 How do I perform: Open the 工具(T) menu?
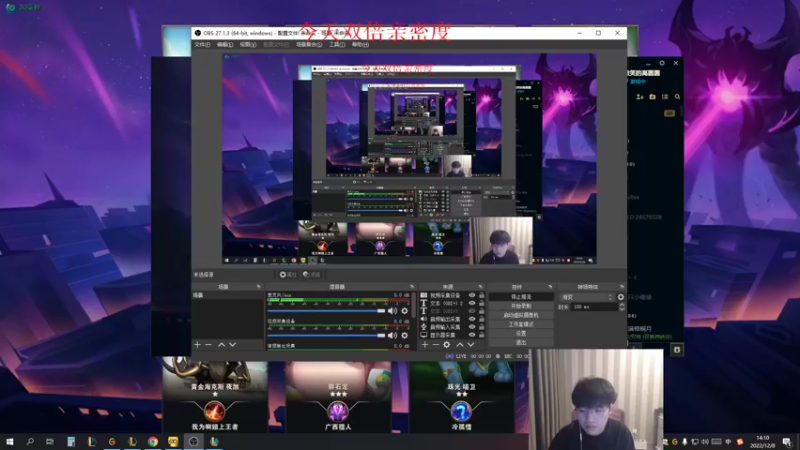337,44
